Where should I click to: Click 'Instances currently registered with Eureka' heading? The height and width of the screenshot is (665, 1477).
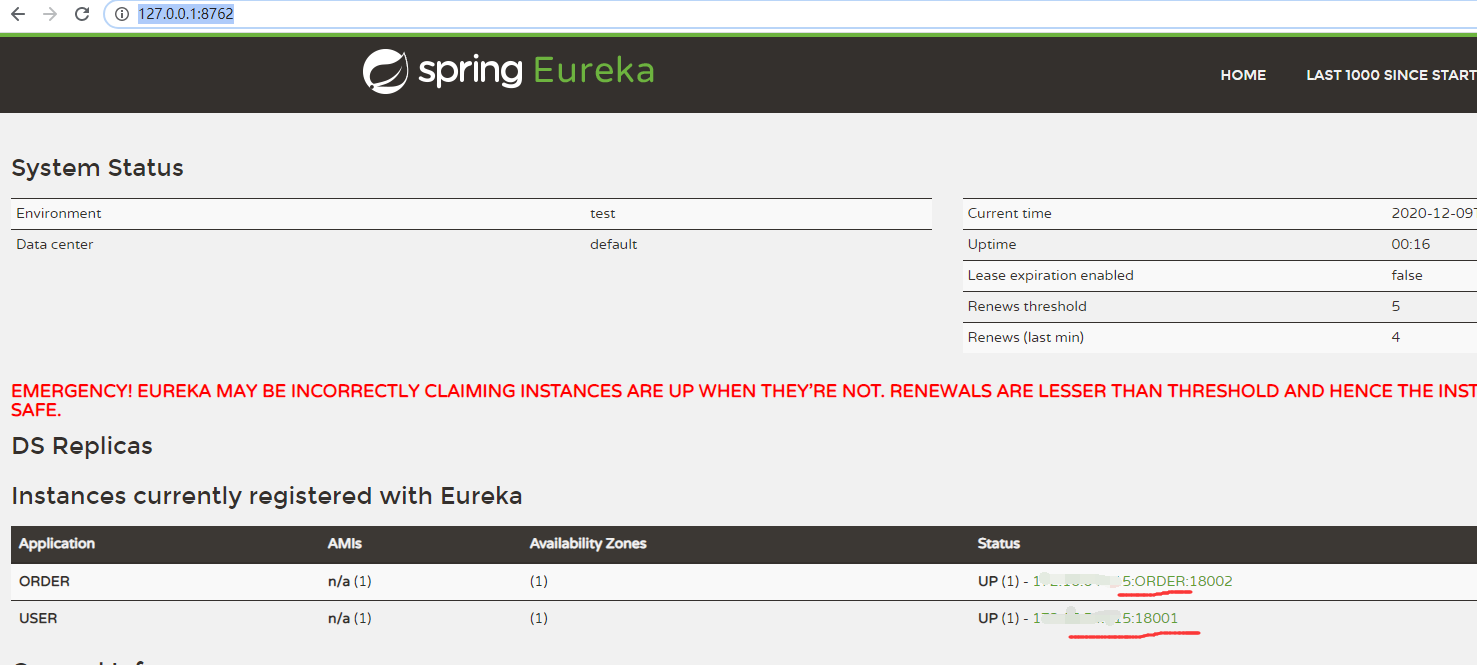267,496
